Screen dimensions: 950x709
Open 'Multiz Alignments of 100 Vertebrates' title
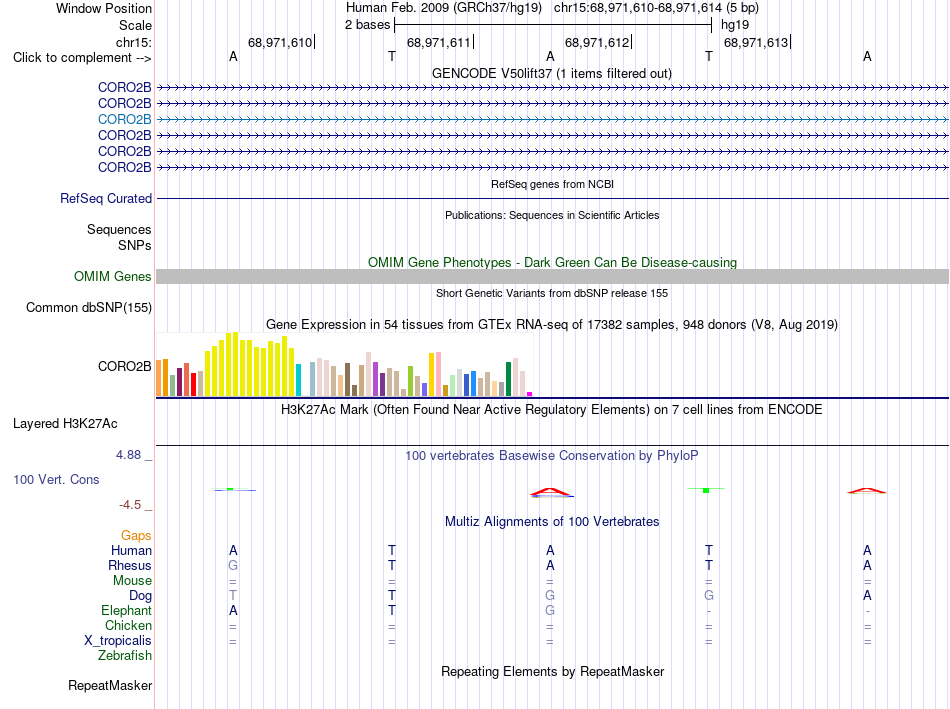coord(552,522)
